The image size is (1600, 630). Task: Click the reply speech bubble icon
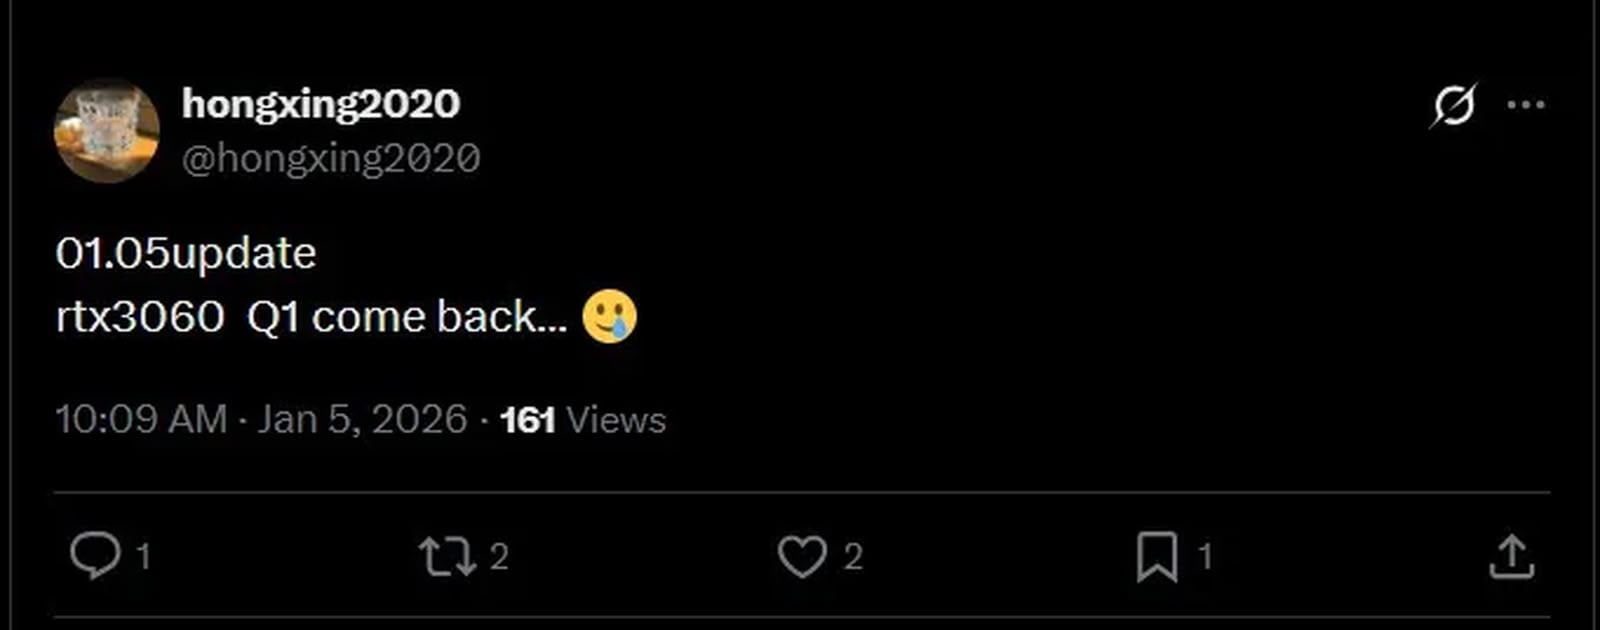pyautogui.click(x=95, y=556)
